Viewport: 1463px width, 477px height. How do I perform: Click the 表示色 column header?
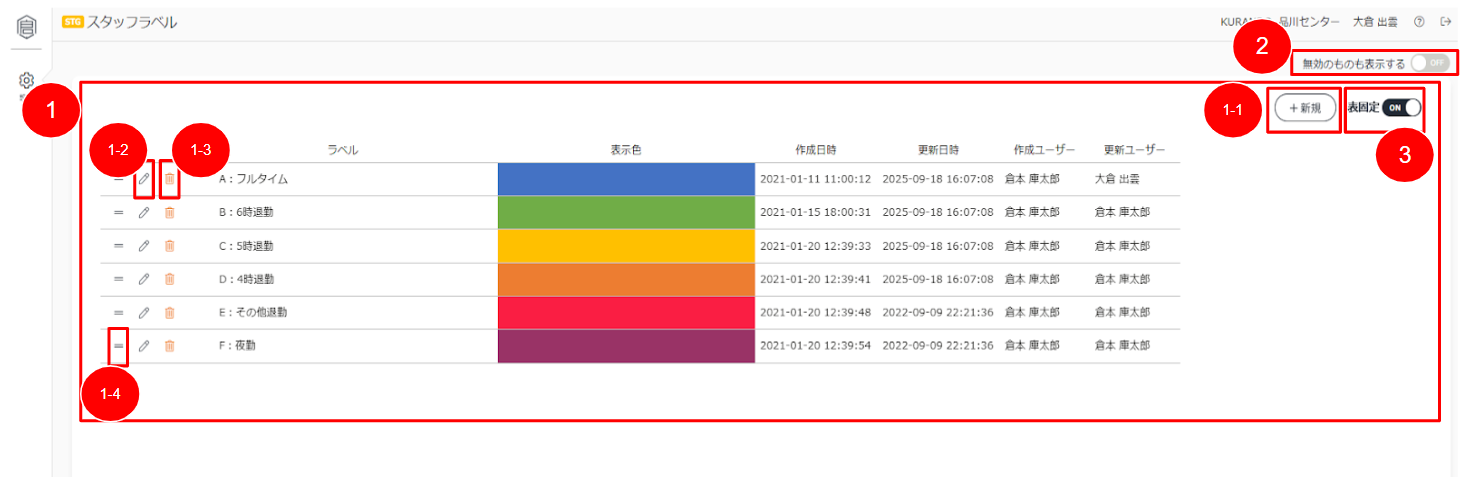(626, 150)
